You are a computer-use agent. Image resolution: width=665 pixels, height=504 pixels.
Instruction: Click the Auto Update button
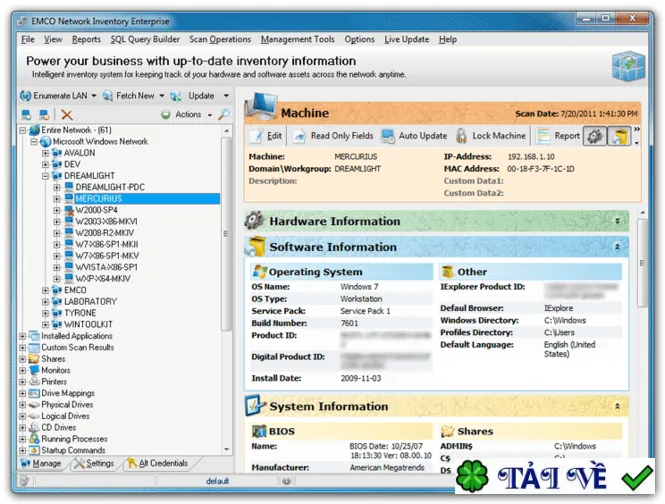tap(414, 136)
